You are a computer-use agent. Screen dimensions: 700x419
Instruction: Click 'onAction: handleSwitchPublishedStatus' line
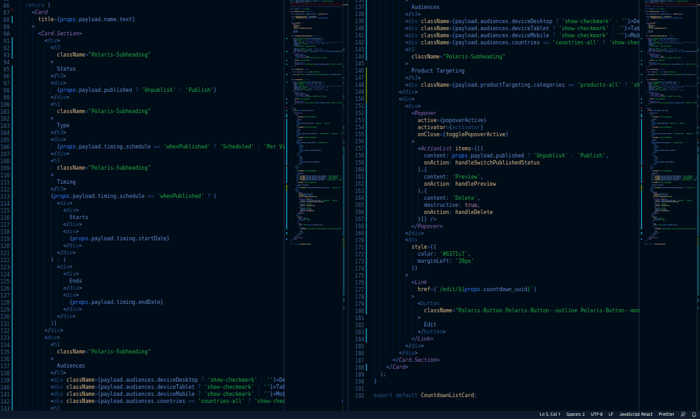click(x=482, y=163)
